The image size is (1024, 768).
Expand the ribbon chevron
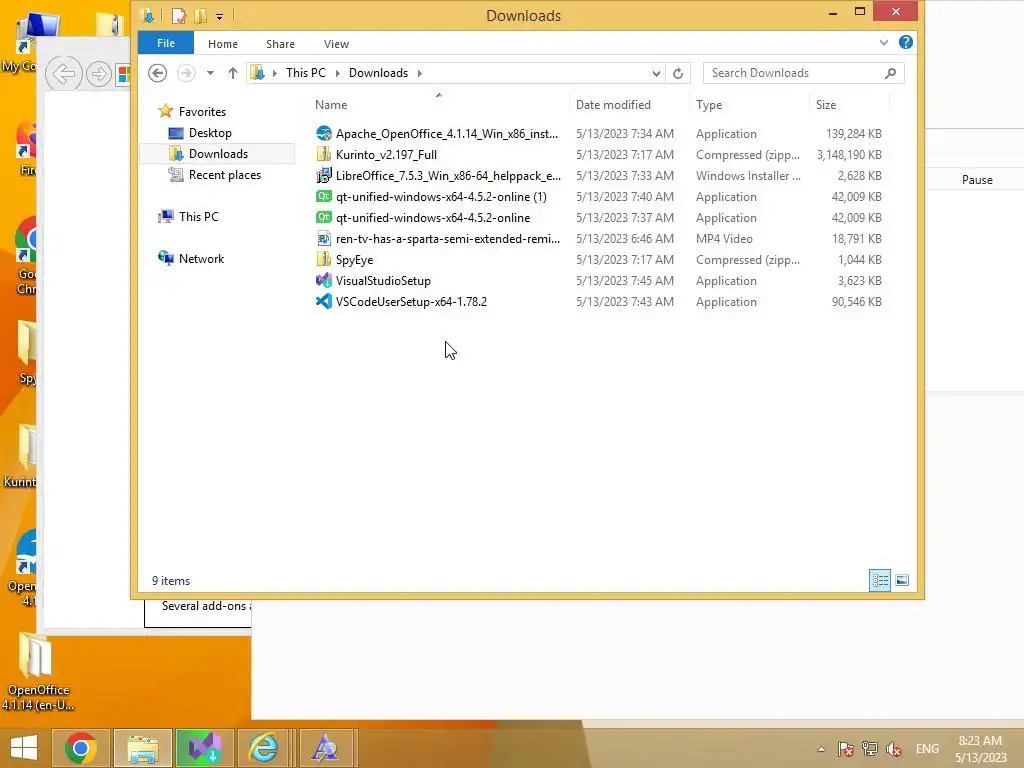pyautogui.click(x=884, y=42)
